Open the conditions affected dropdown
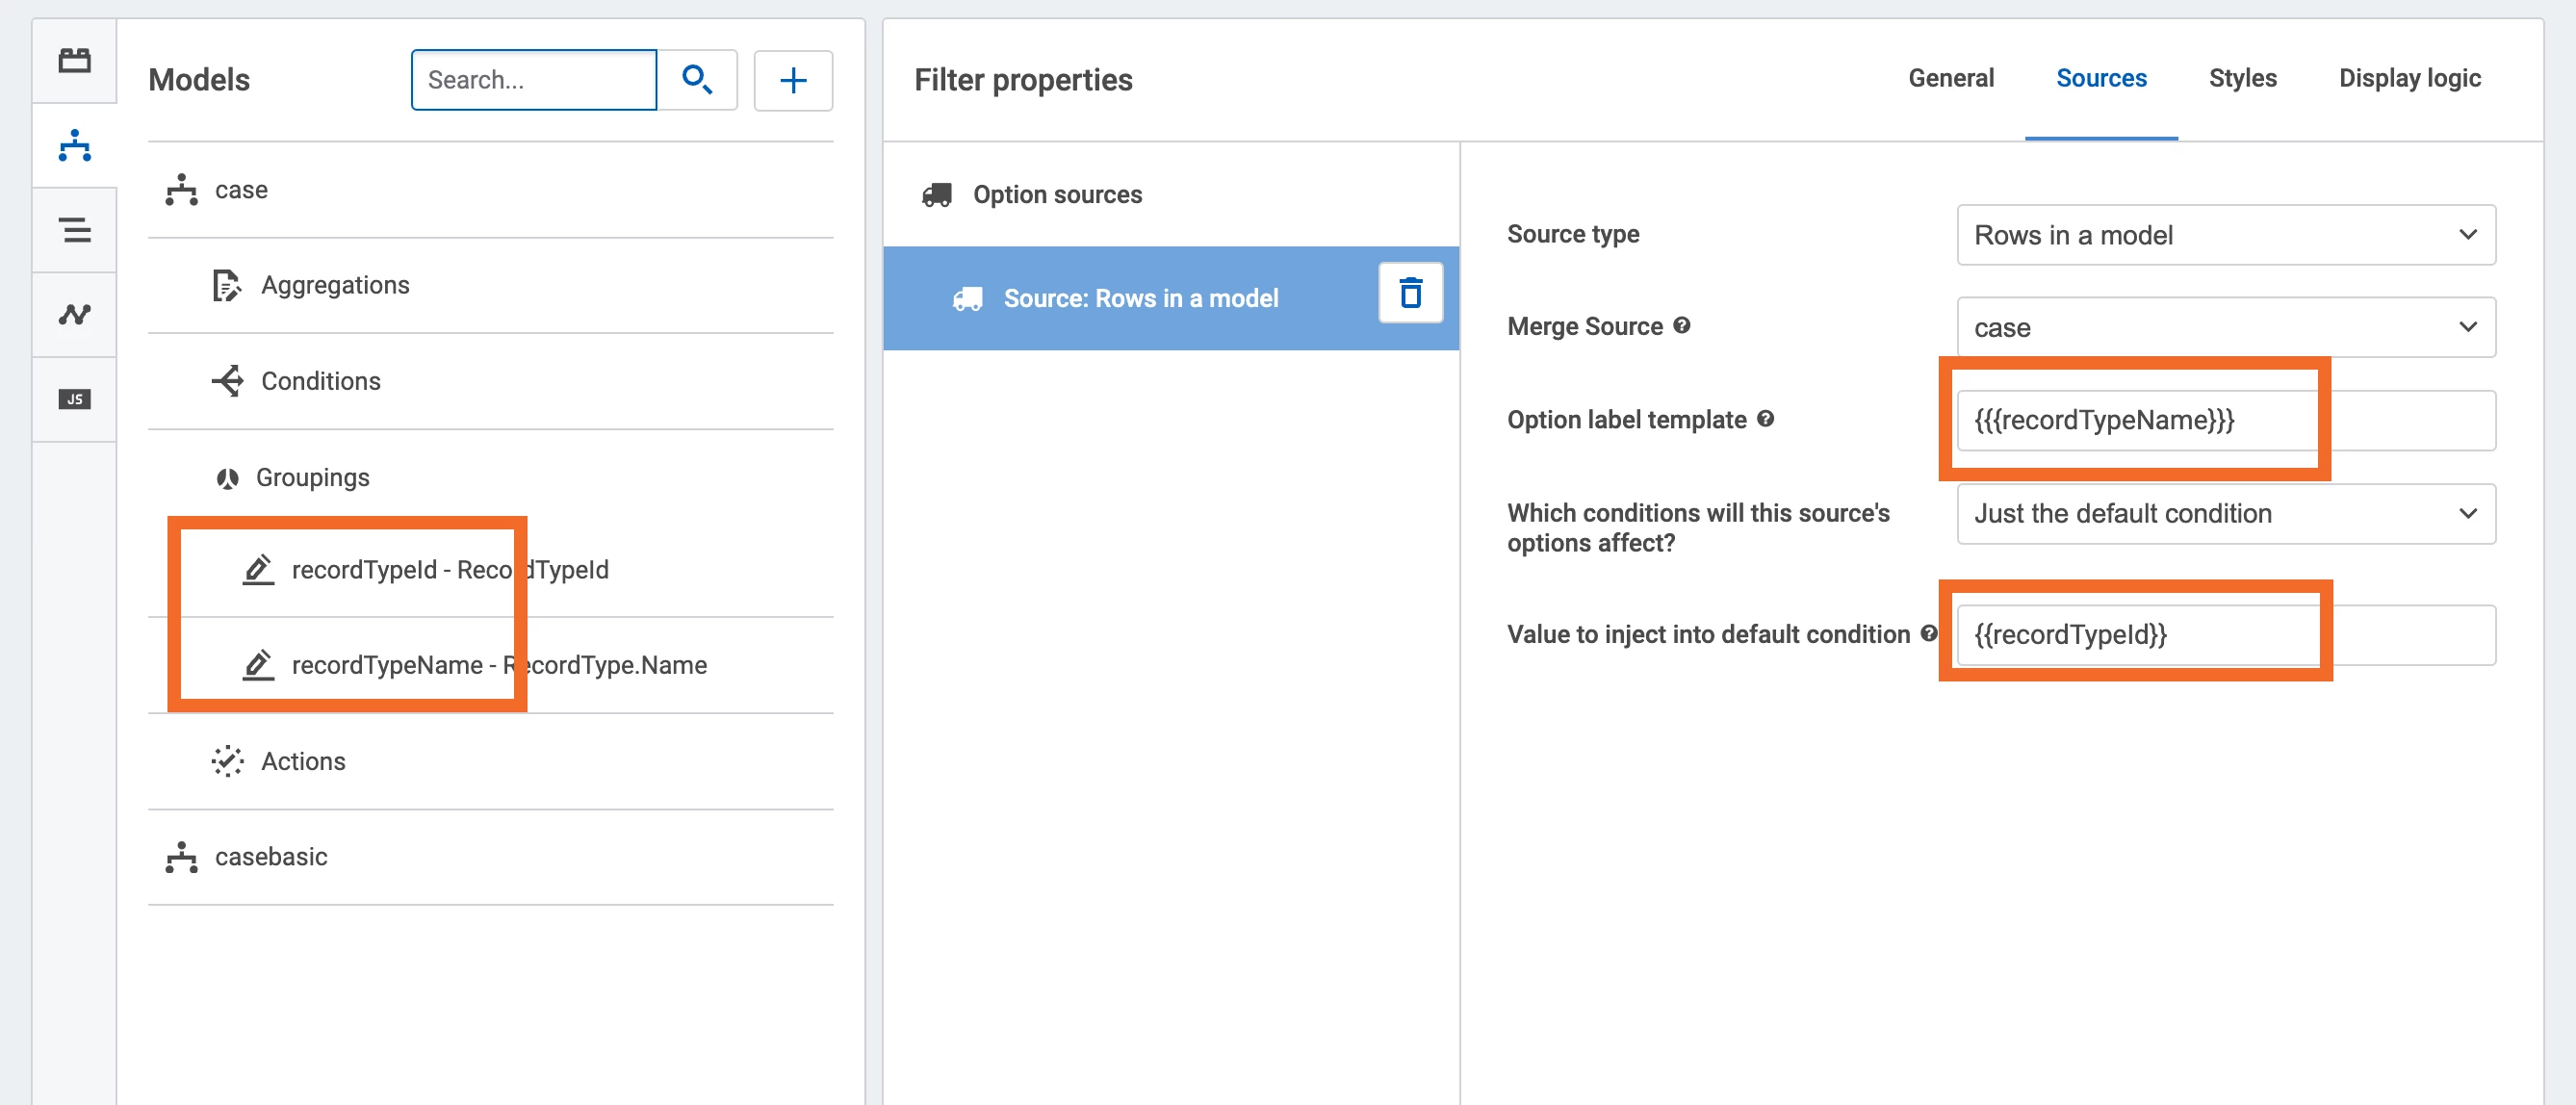 [x=2226, y=514]
